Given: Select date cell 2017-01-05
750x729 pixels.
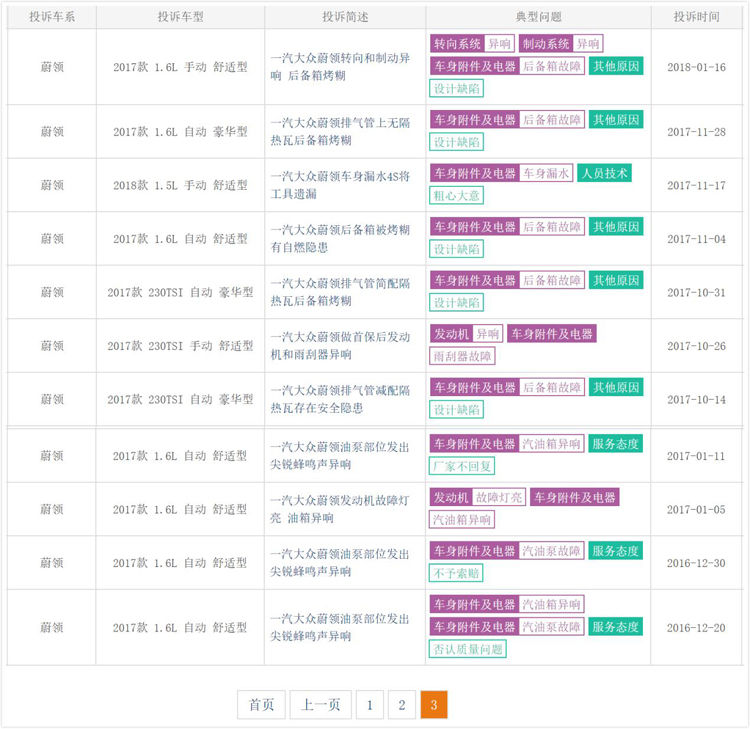Looking at the screenshot, I should coord(696,509).
